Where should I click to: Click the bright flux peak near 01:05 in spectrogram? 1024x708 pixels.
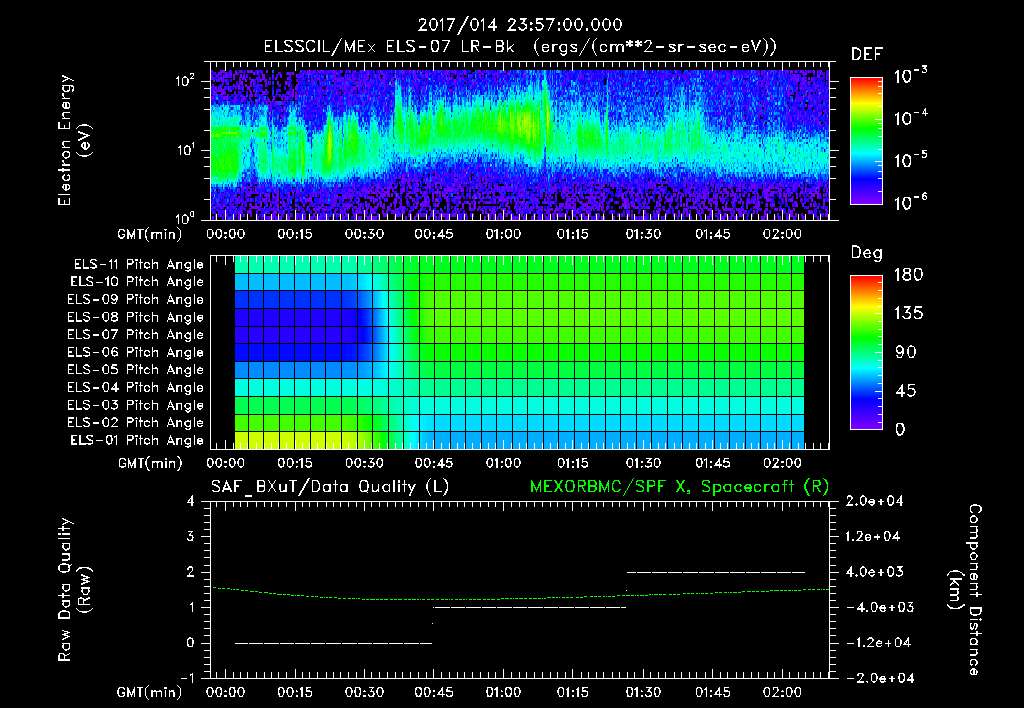526,121
